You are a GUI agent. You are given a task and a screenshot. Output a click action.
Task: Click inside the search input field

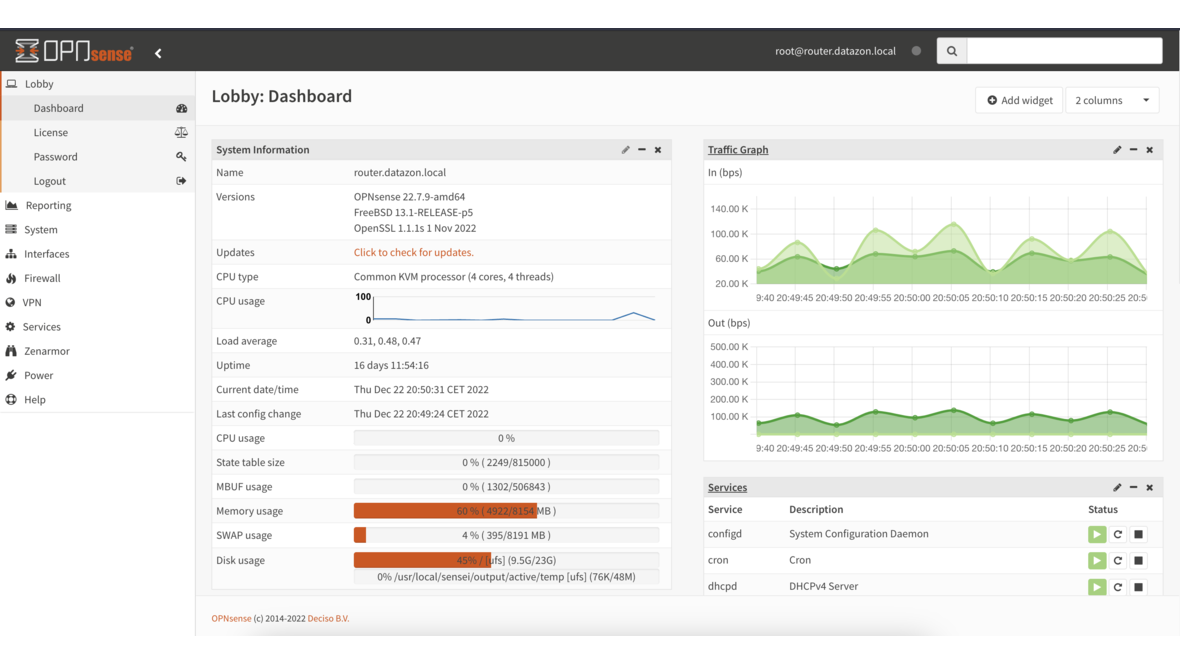(1065, 50)
